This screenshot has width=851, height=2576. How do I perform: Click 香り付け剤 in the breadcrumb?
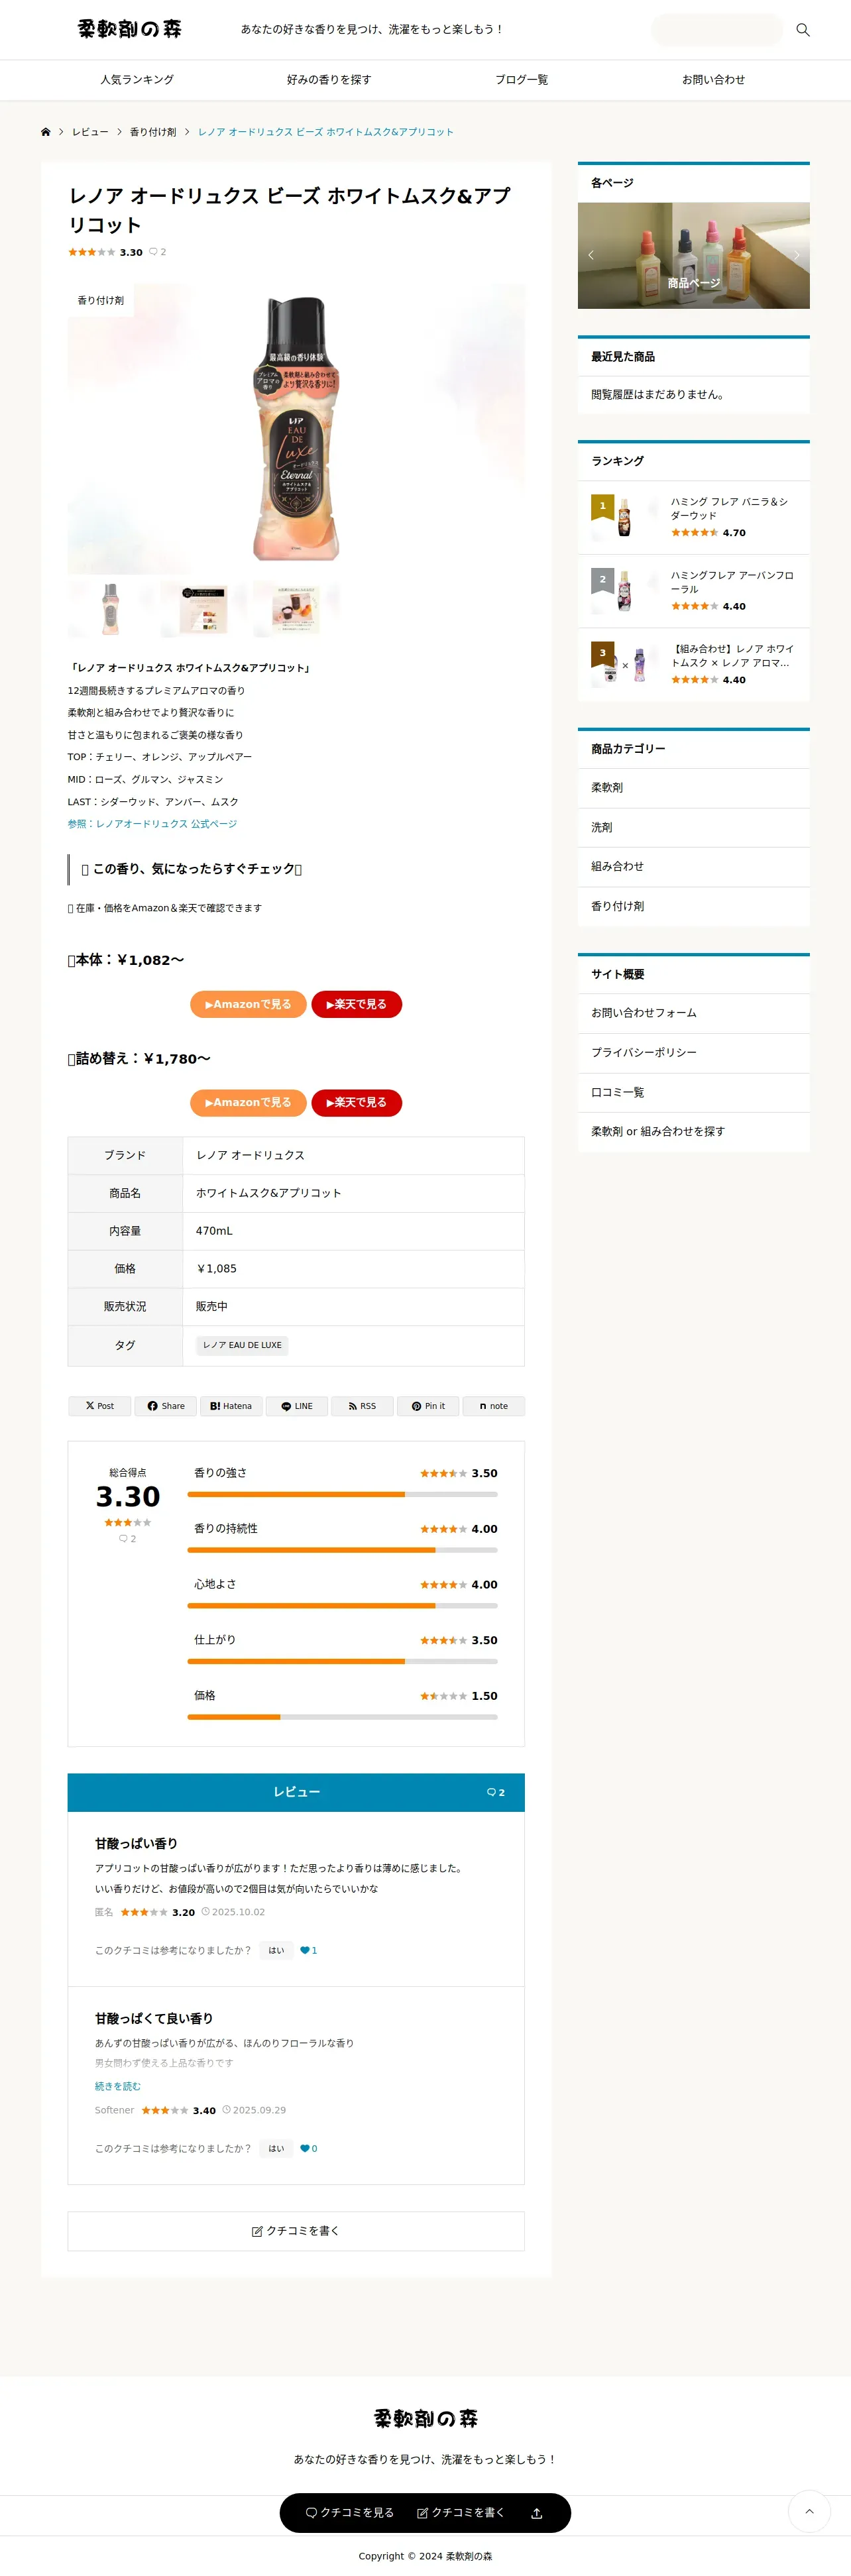coord(153,132)
